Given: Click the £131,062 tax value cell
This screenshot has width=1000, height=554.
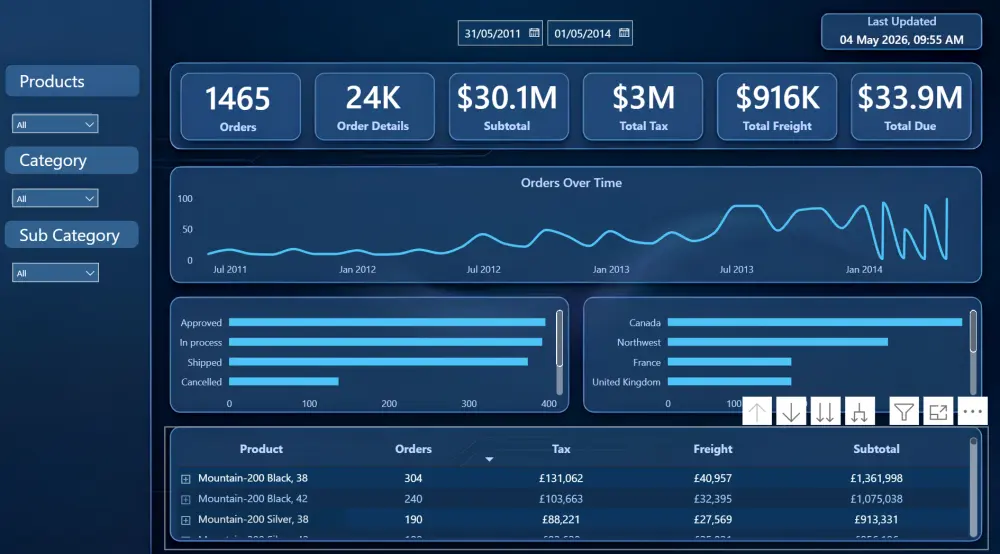Looking at the screenshot, I should [x=561, y=478].
